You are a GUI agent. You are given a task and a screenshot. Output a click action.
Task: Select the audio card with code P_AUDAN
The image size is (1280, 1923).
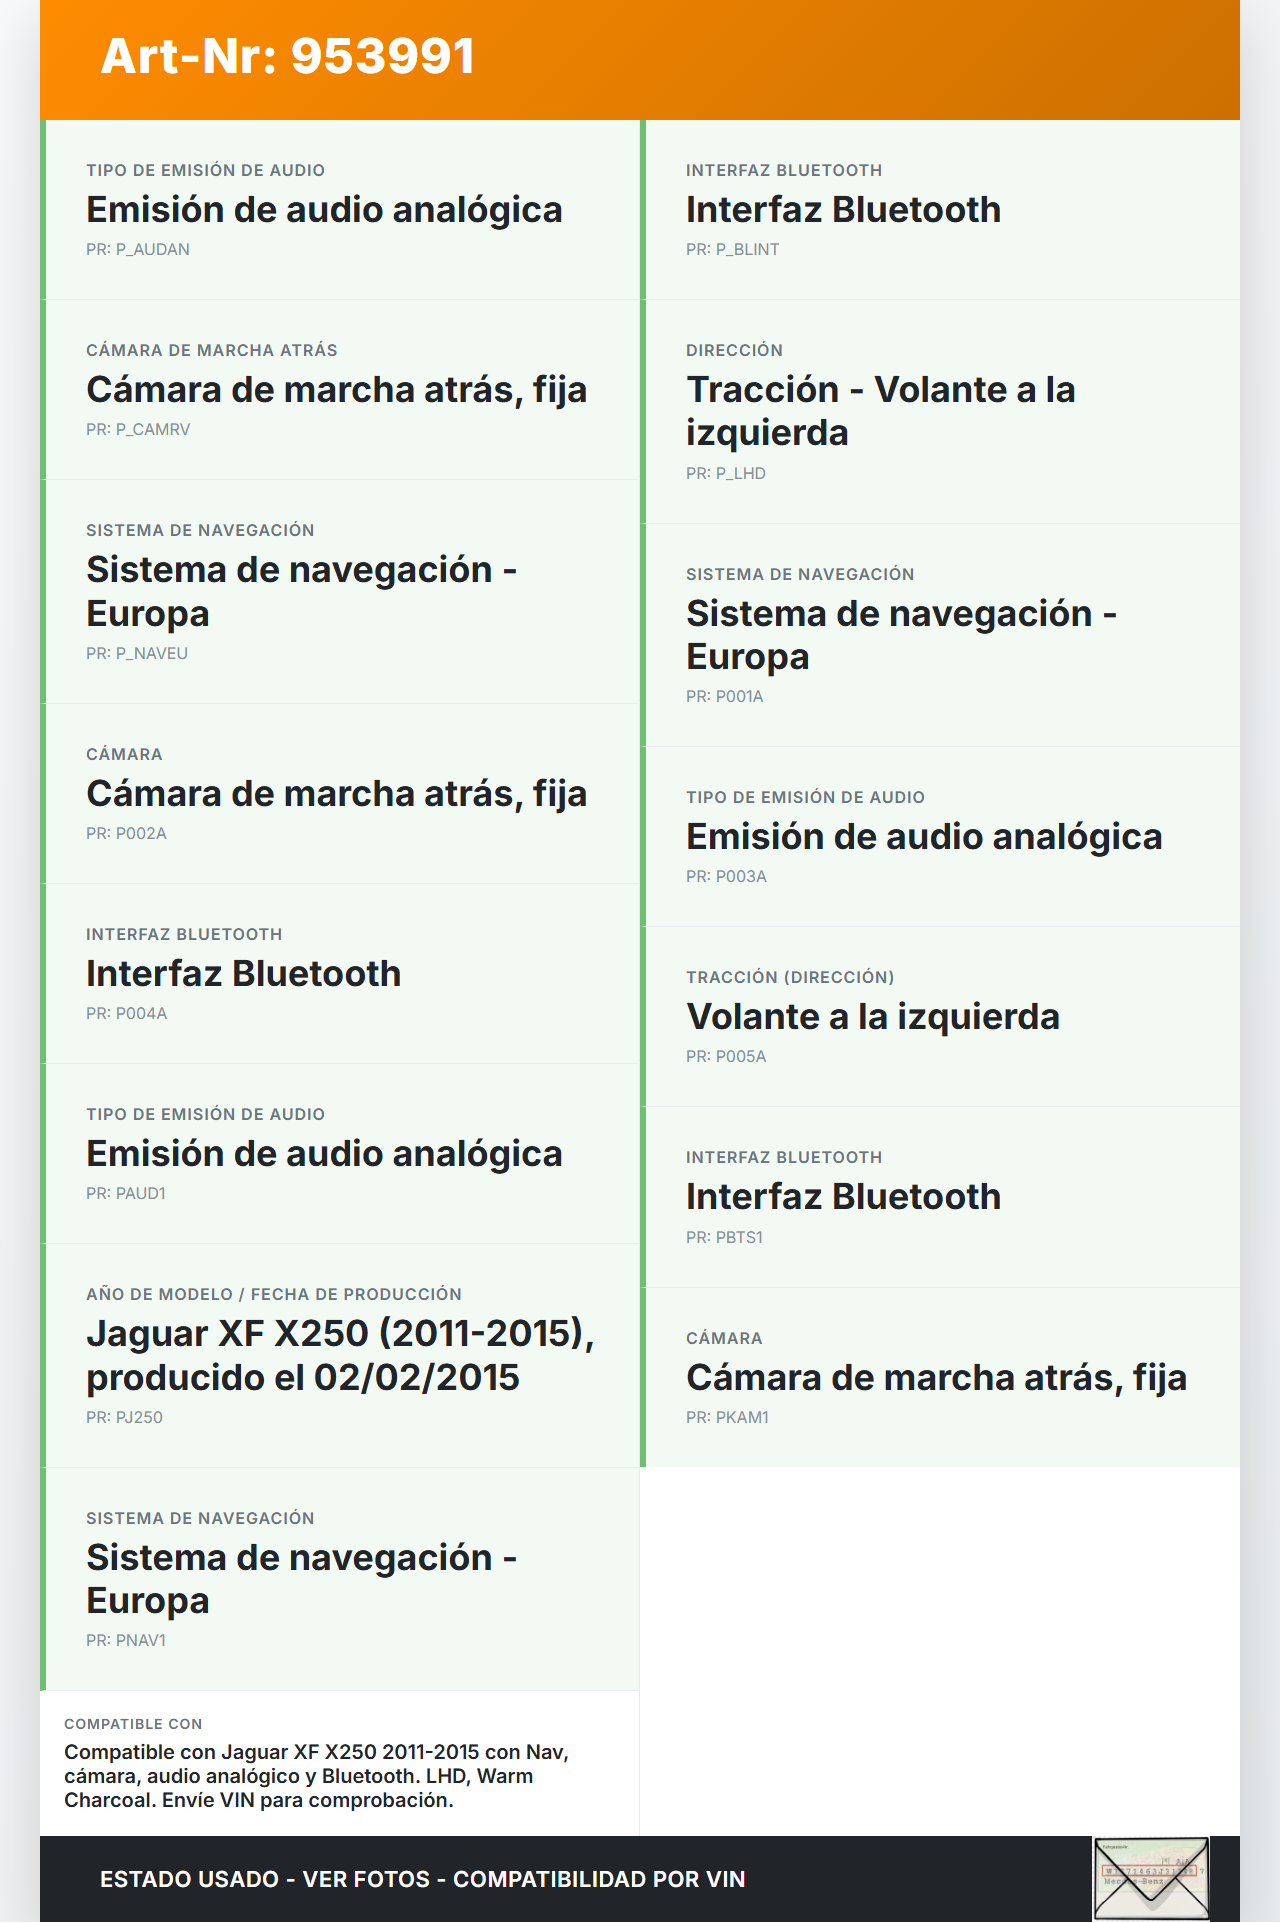point(340,210)
